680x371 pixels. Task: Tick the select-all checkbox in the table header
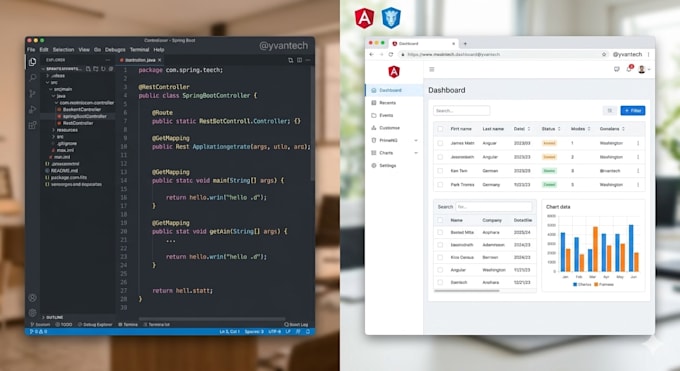click(x=440, y=129)
